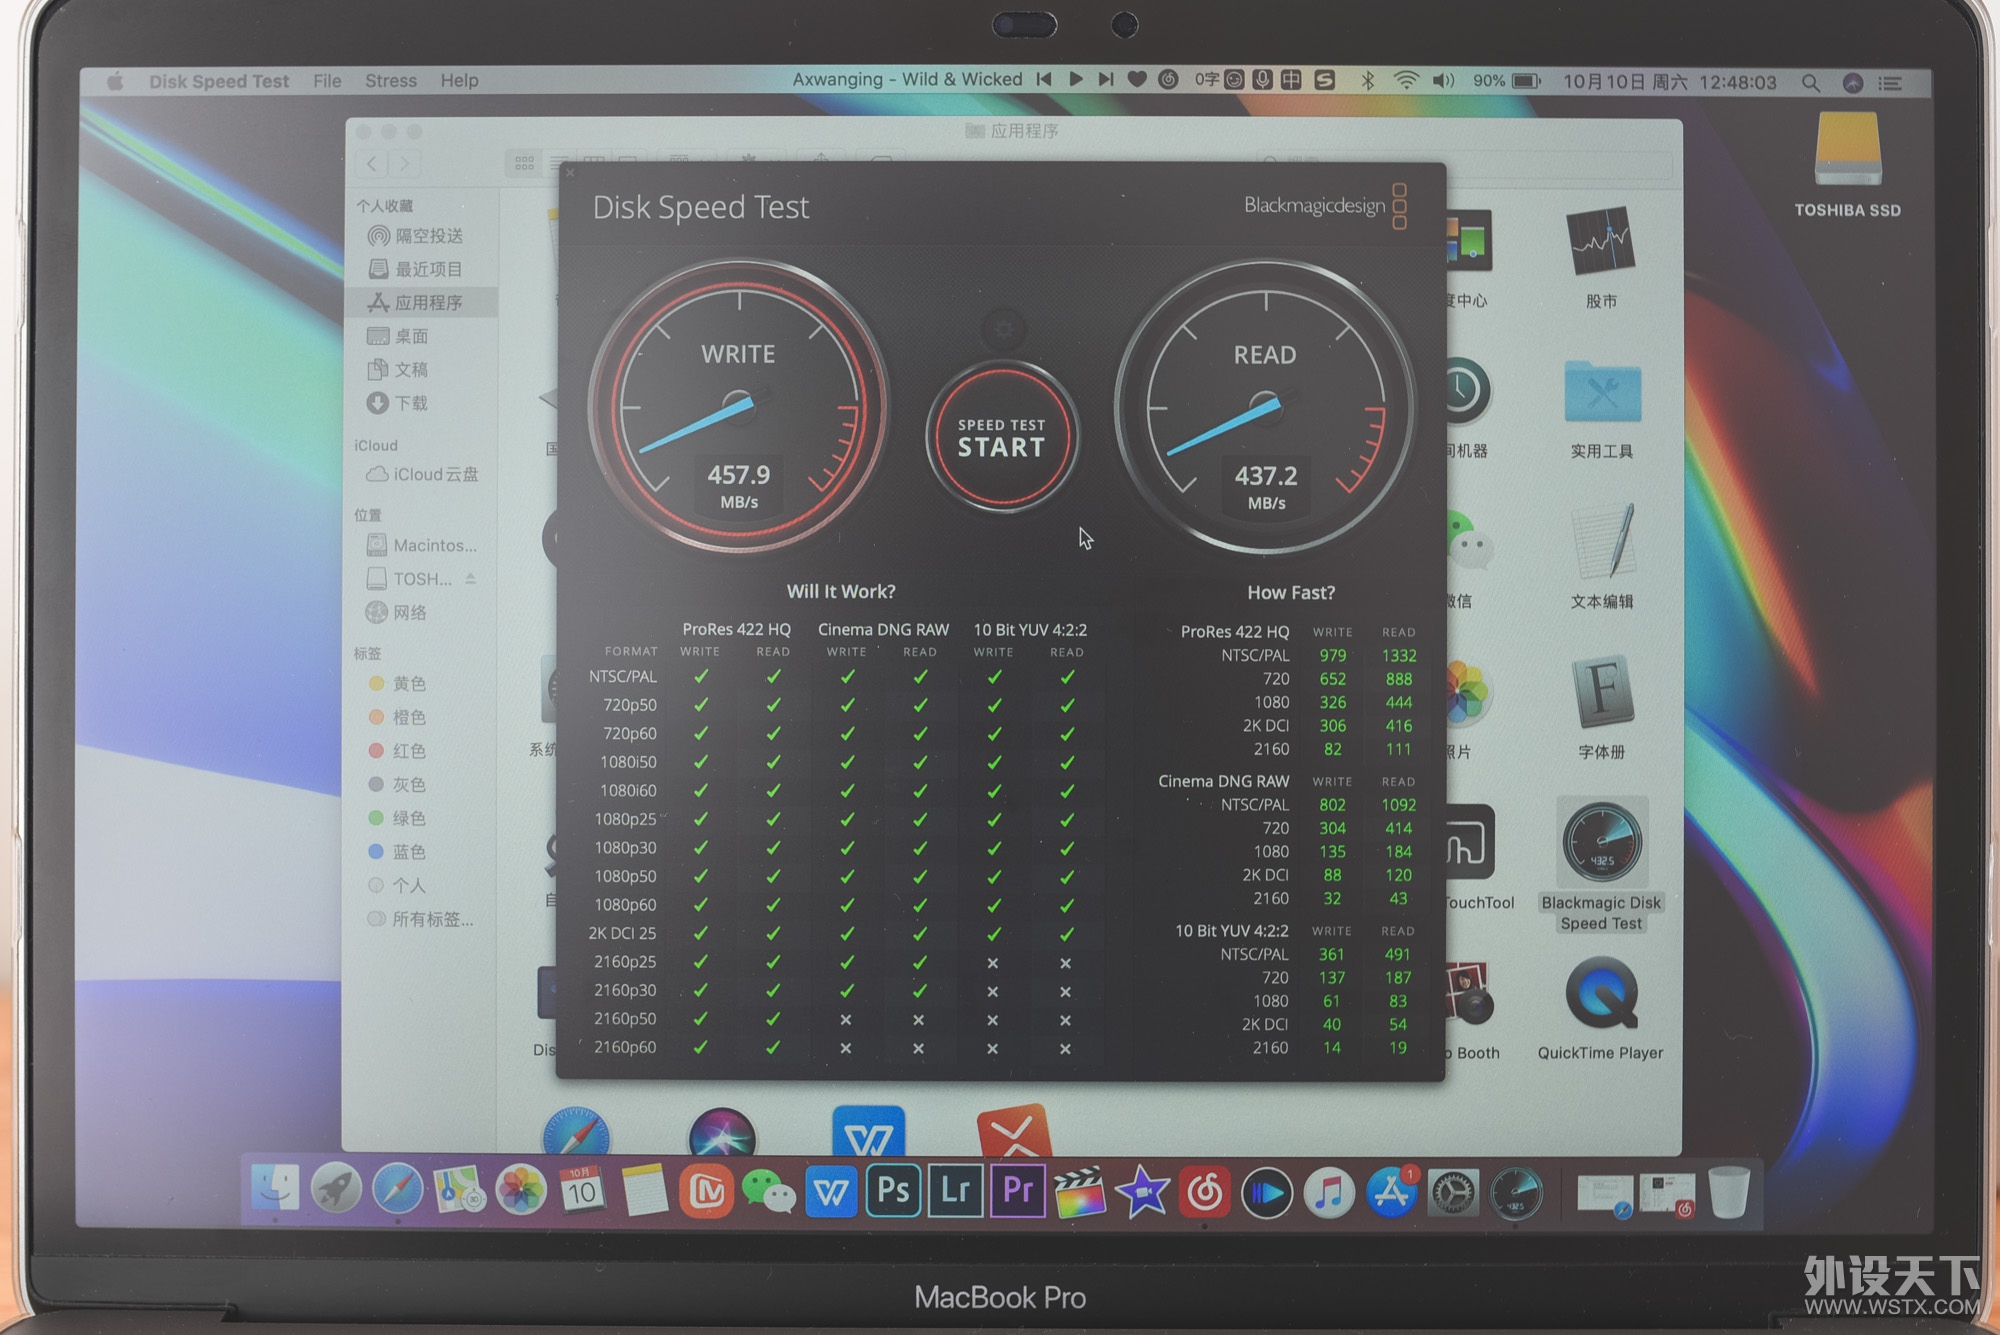Open the Disk Speed Test app menu

(219, 81)
